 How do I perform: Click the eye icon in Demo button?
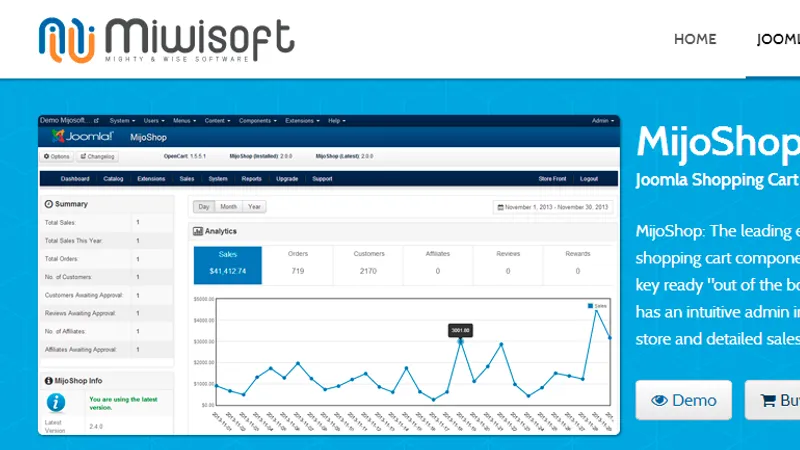tap(659, 401)
